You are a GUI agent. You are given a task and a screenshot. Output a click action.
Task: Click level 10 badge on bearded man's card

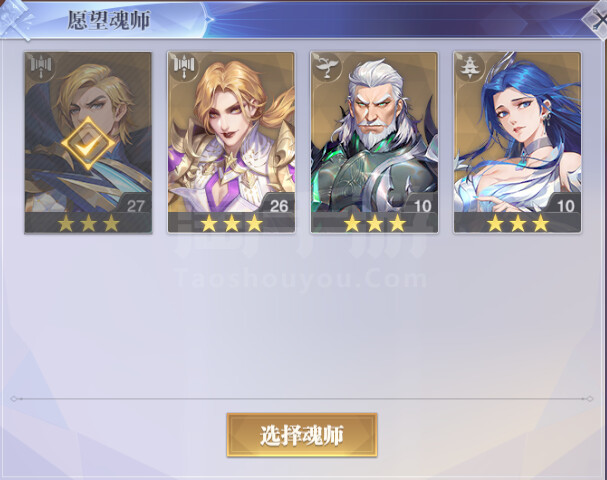coord(422,206)
